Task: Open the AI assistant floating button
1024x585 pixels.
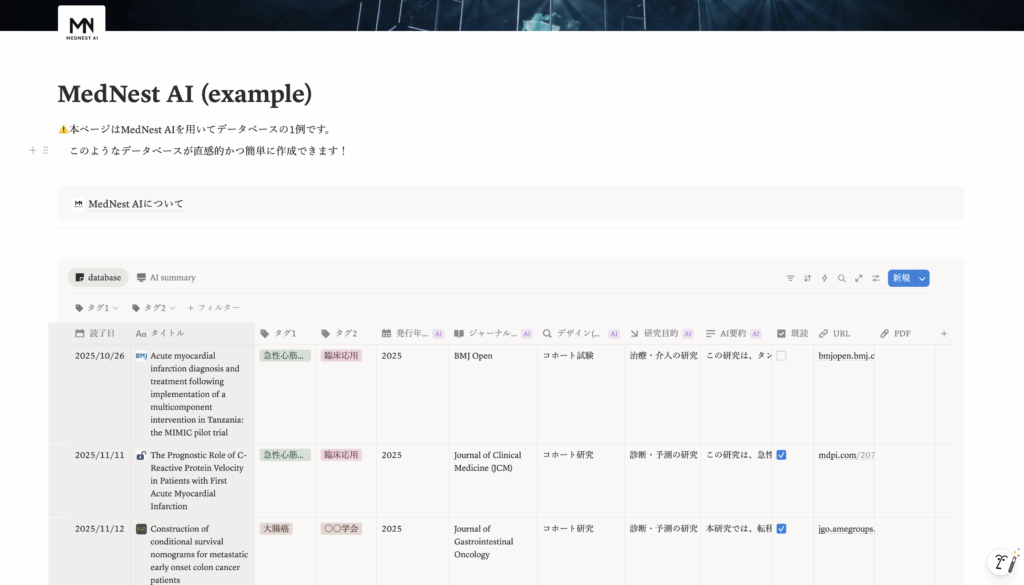Action: tap(1001, 561)
